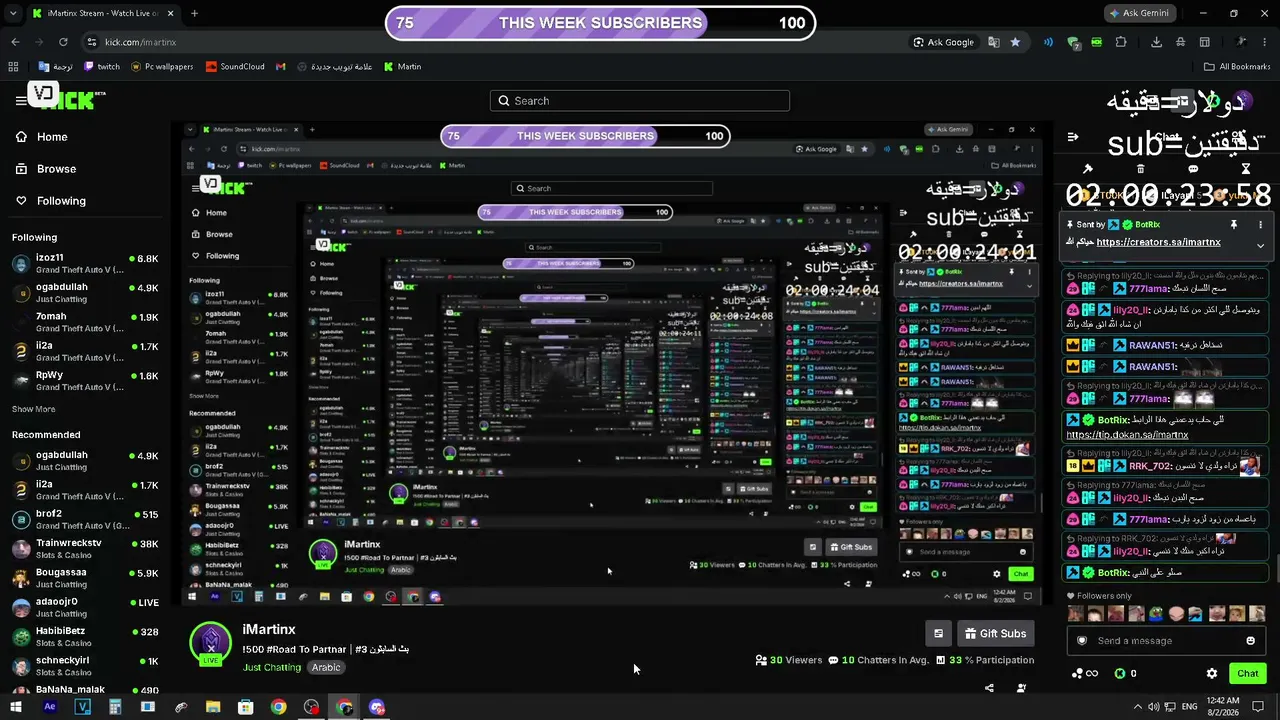Launch After Effects from the taskbar

(49, 707)
